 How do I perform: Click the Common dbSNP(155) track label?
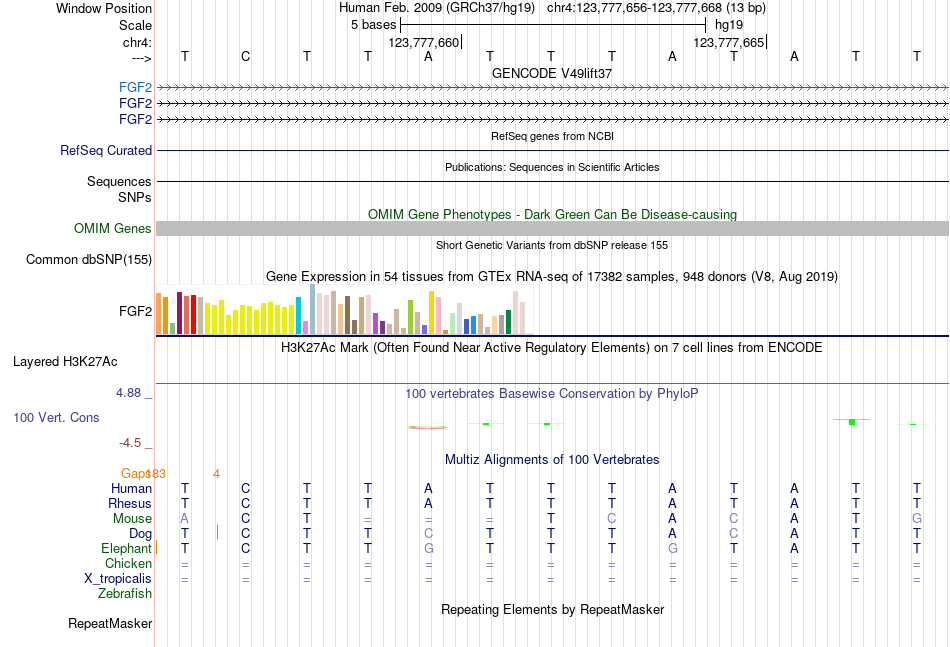point(88,259)
